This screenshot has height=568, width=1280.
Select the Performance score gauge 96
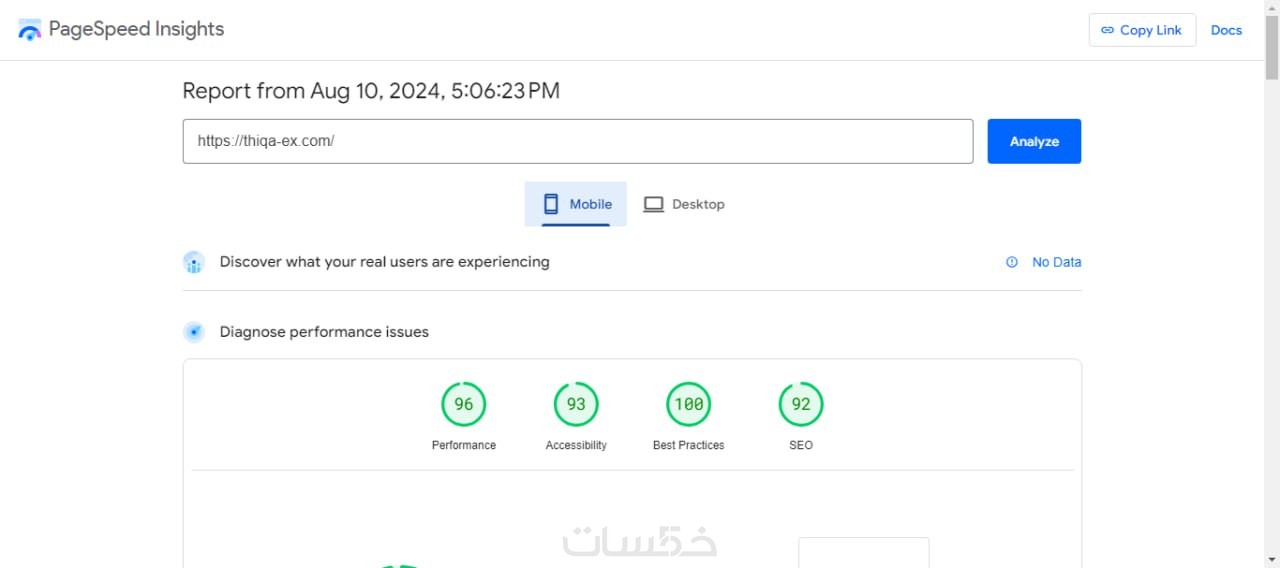point(464,404)
